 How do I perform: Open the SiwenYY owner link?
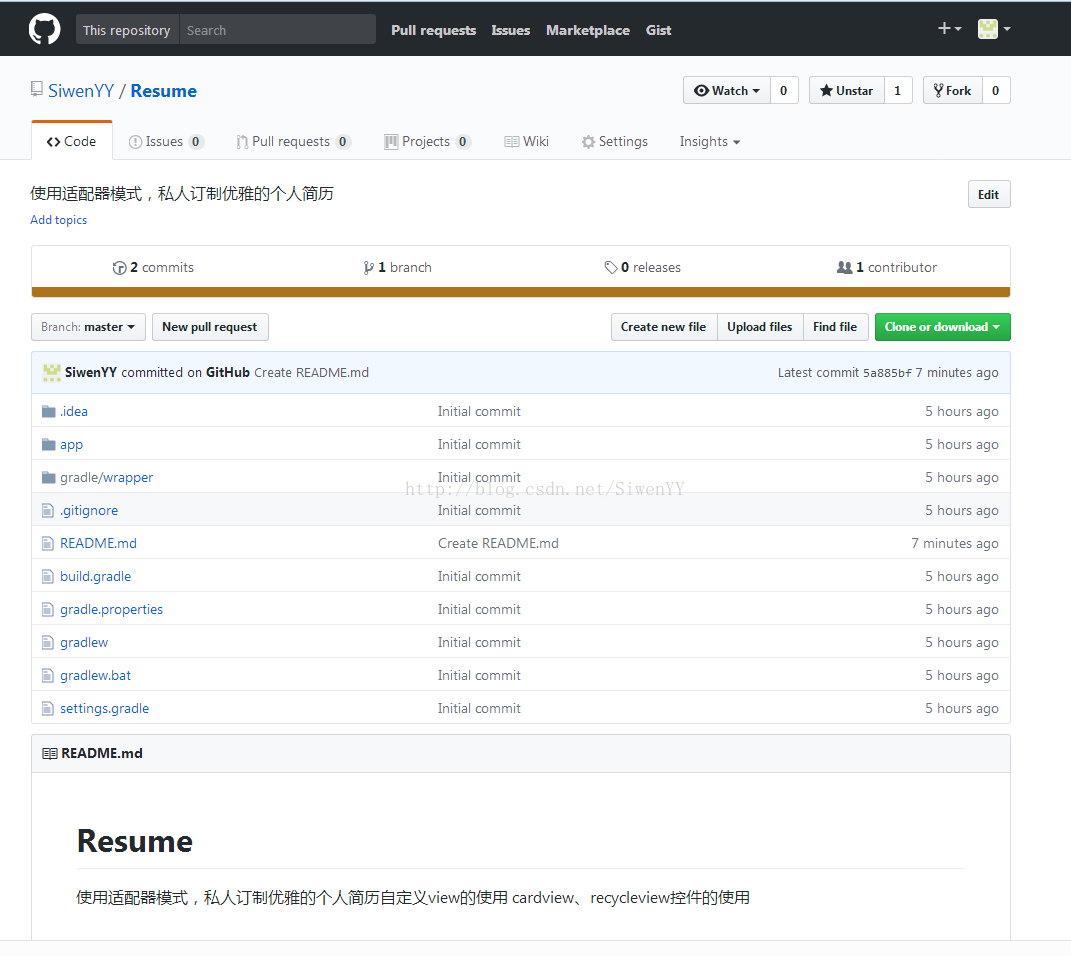(x=81, y=91)
